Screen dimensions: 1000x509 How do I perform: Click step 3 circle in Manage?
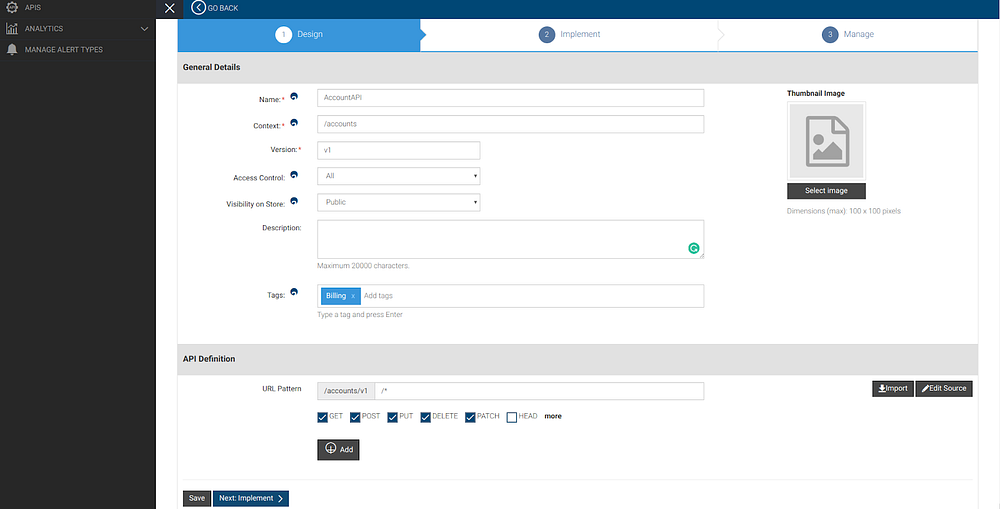coord(830,34)
